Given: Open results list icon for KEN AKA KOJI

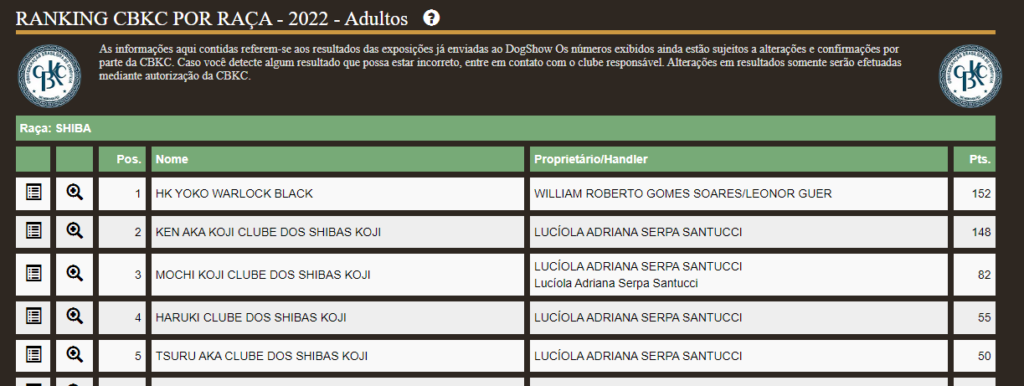Looking at the screenshot, I should pyautogui.click(x=33, y=231).
